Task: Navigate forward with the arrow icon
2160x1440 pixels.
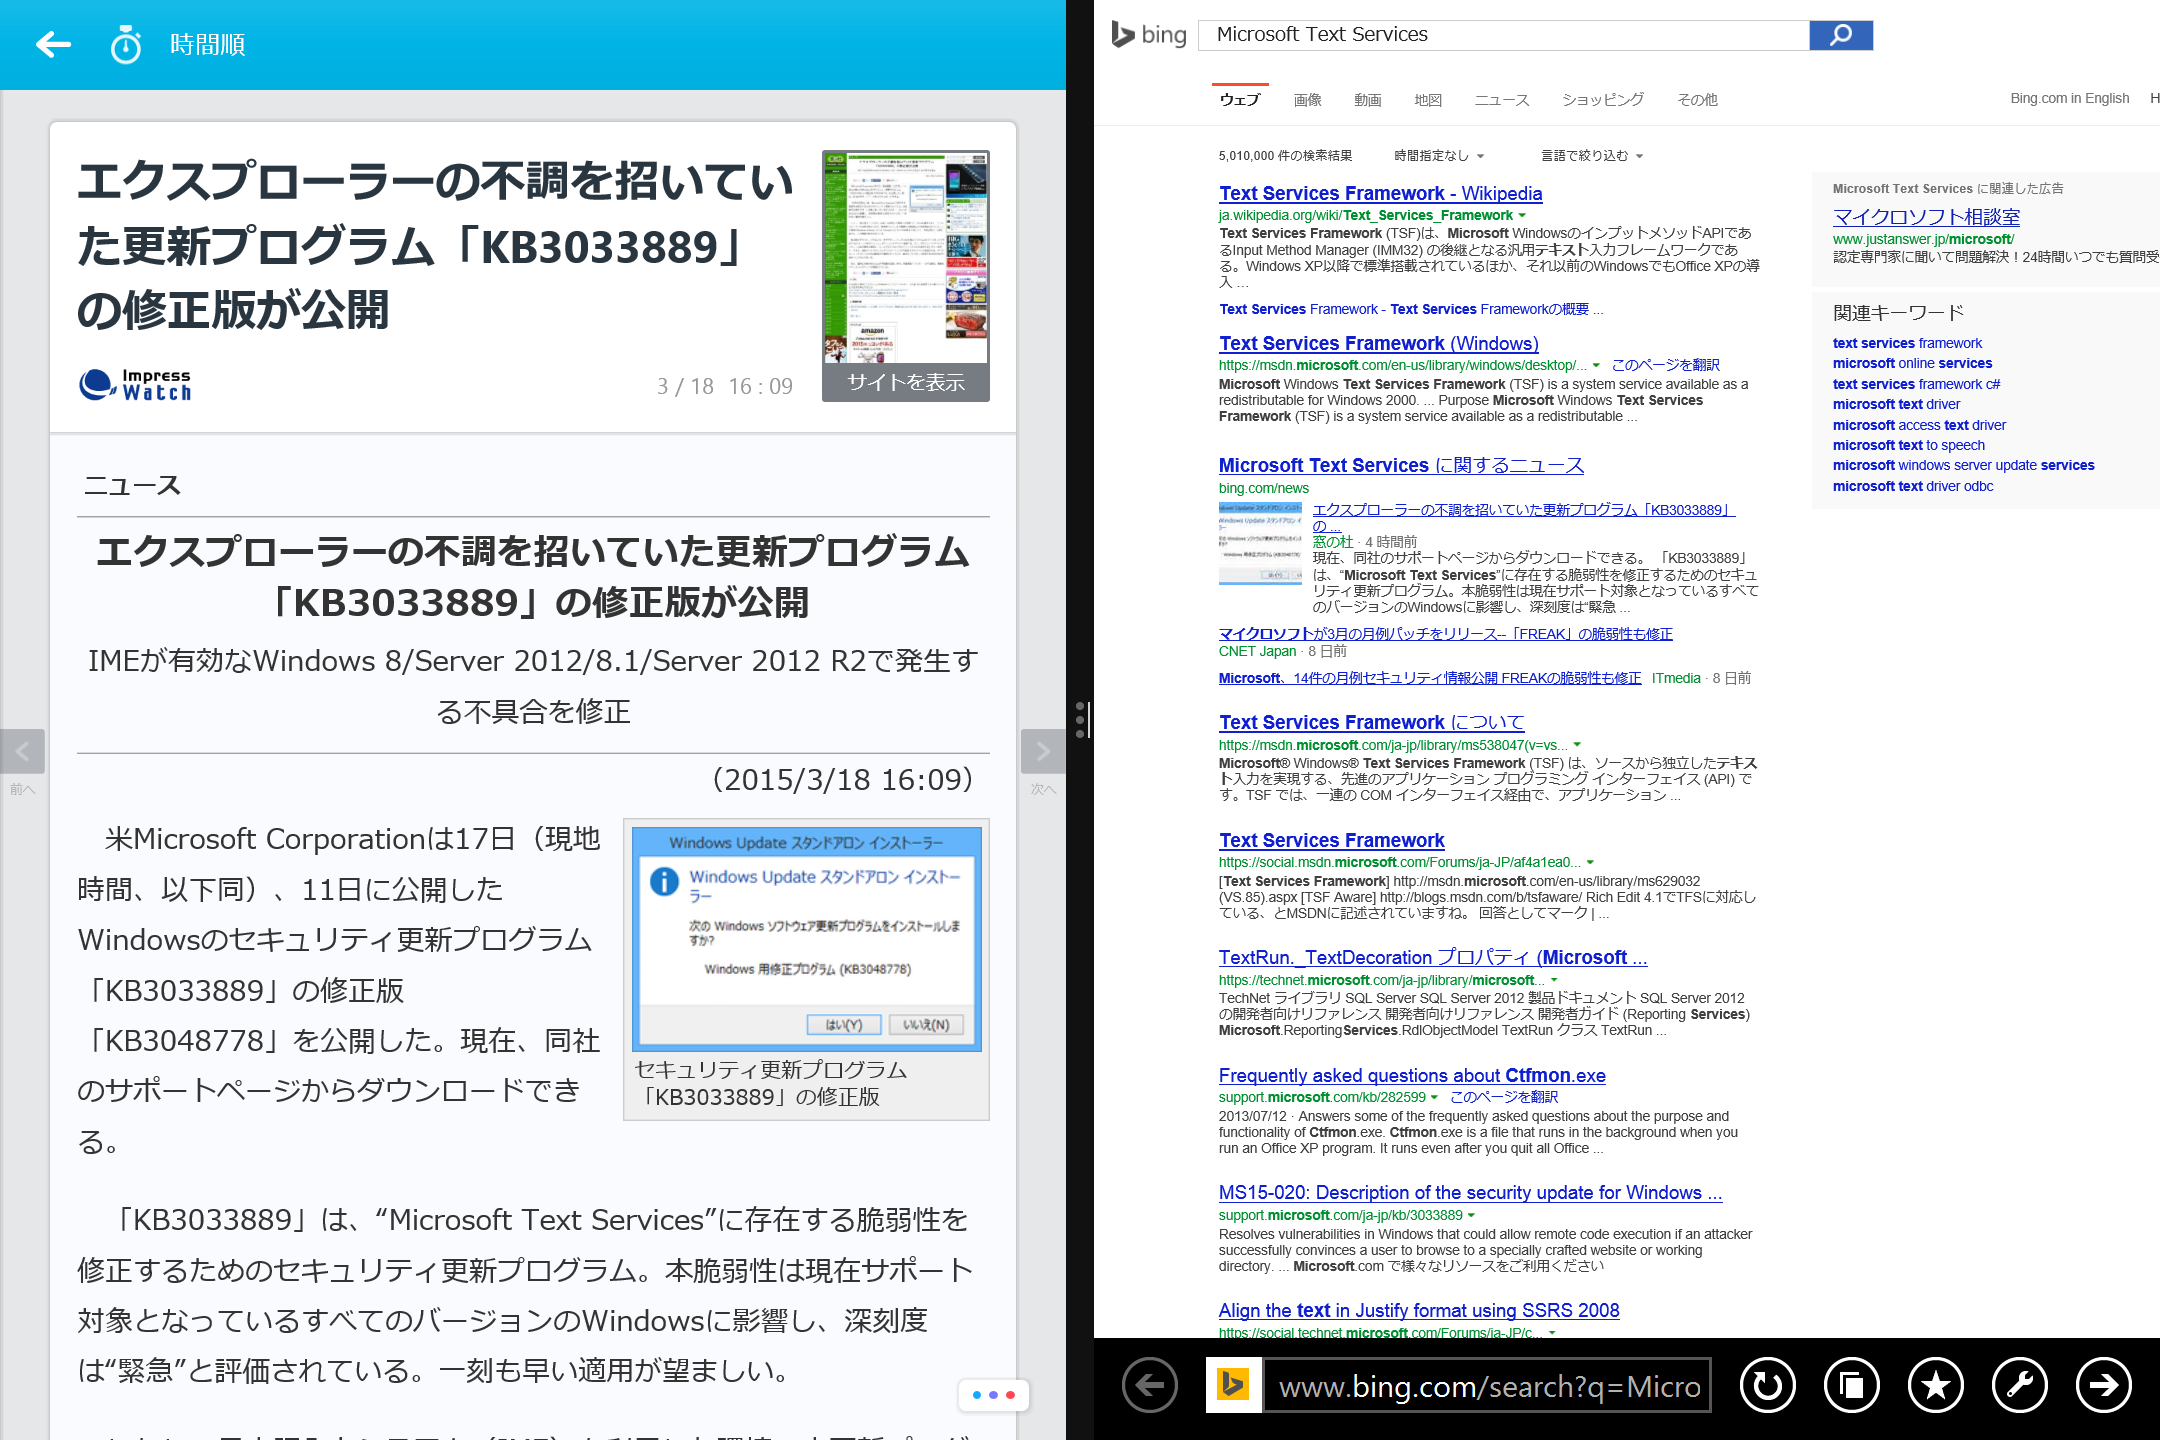Action: click(x=2104, y=1386)
